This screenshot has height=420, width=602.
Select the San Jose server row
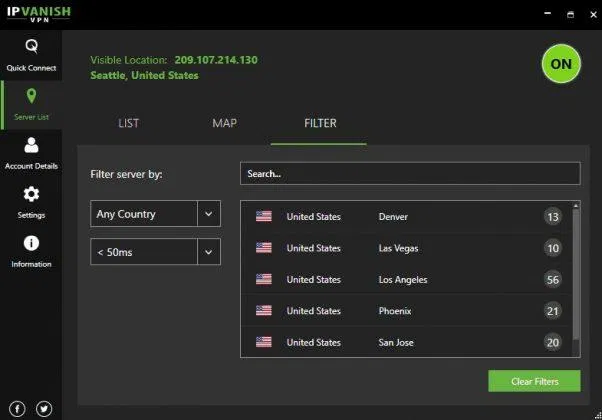400,342
